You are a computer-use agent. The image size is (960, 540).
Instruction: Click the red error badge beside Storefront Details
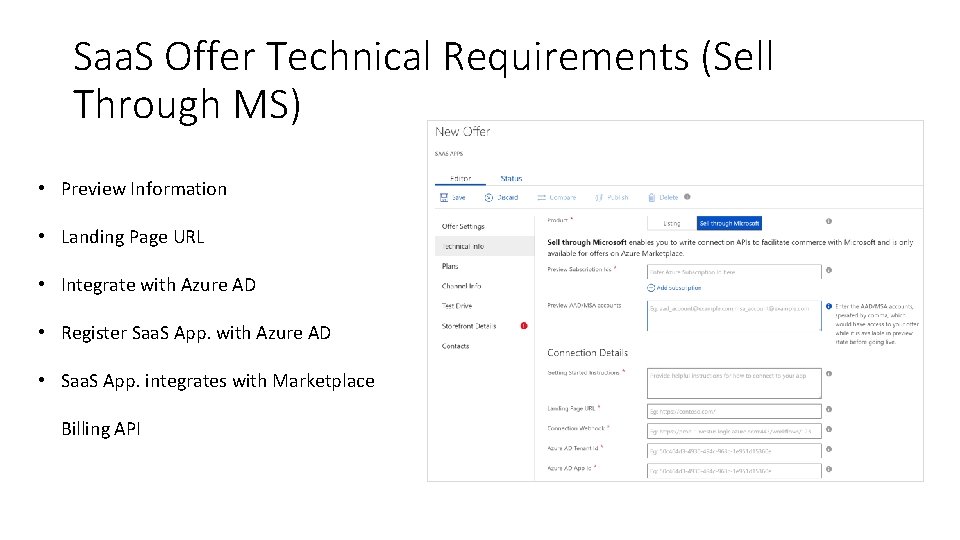(x=524, y=326)
